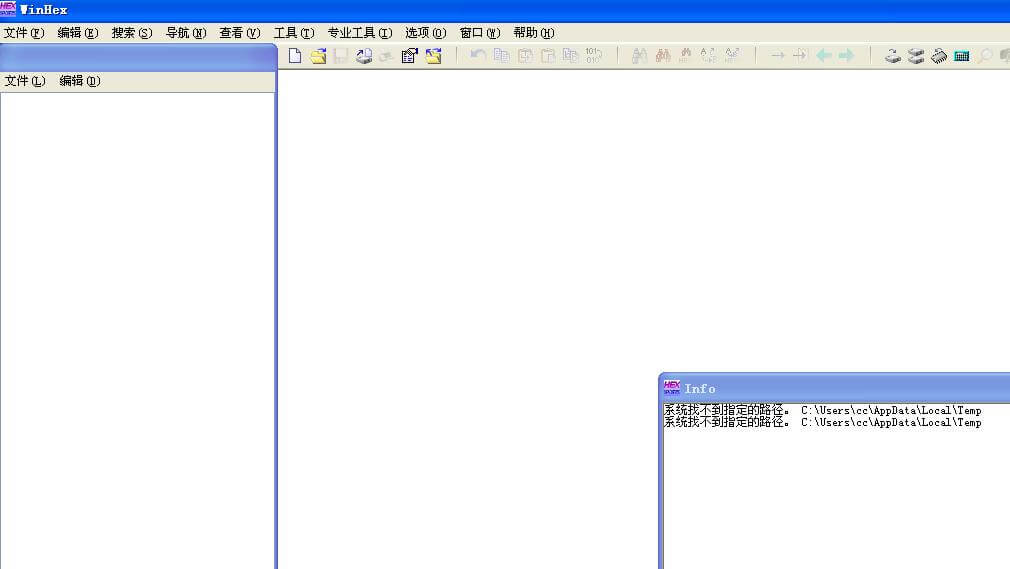This screenshot has width=1010, height=569.
Task: Open the 专业工具(I) menu
Action: coord(359,33)
